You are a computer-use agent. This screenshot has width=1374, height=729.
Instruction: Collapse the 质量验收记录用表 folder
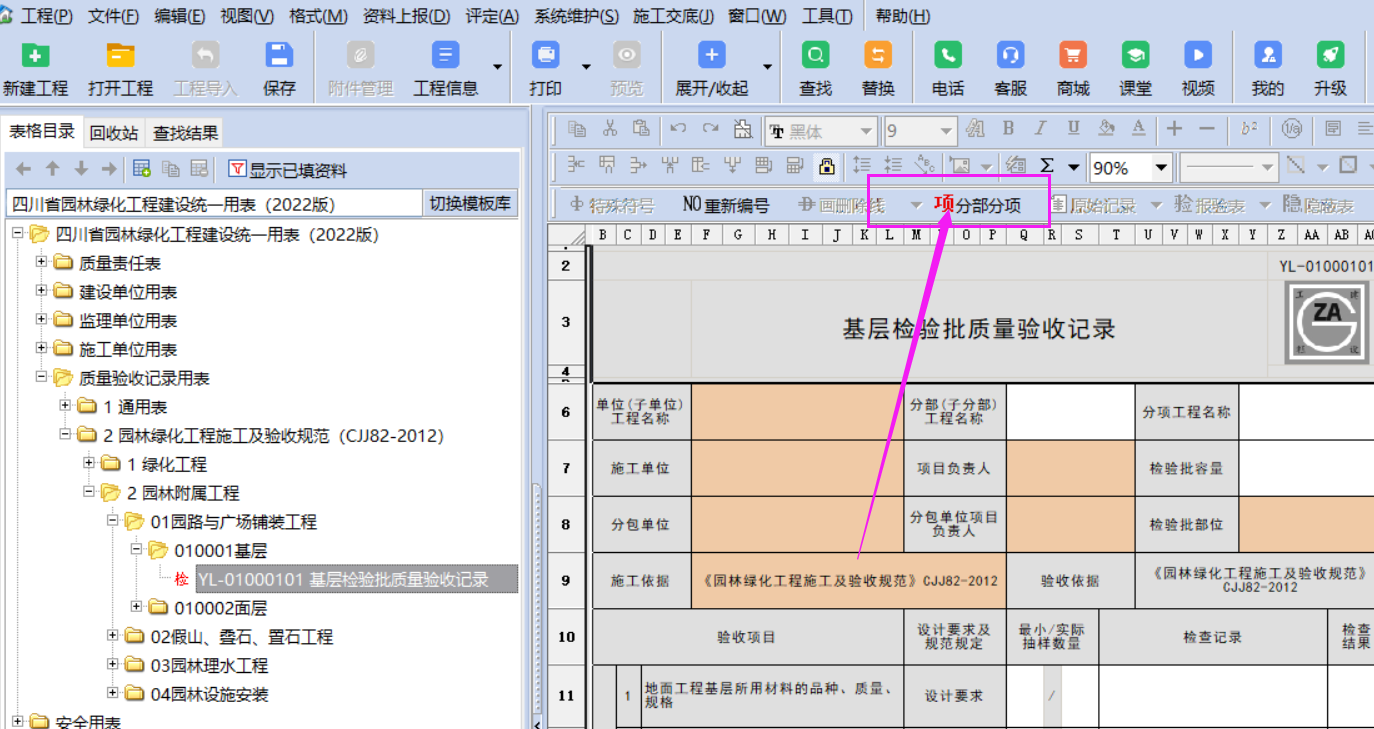click(41, 377)
